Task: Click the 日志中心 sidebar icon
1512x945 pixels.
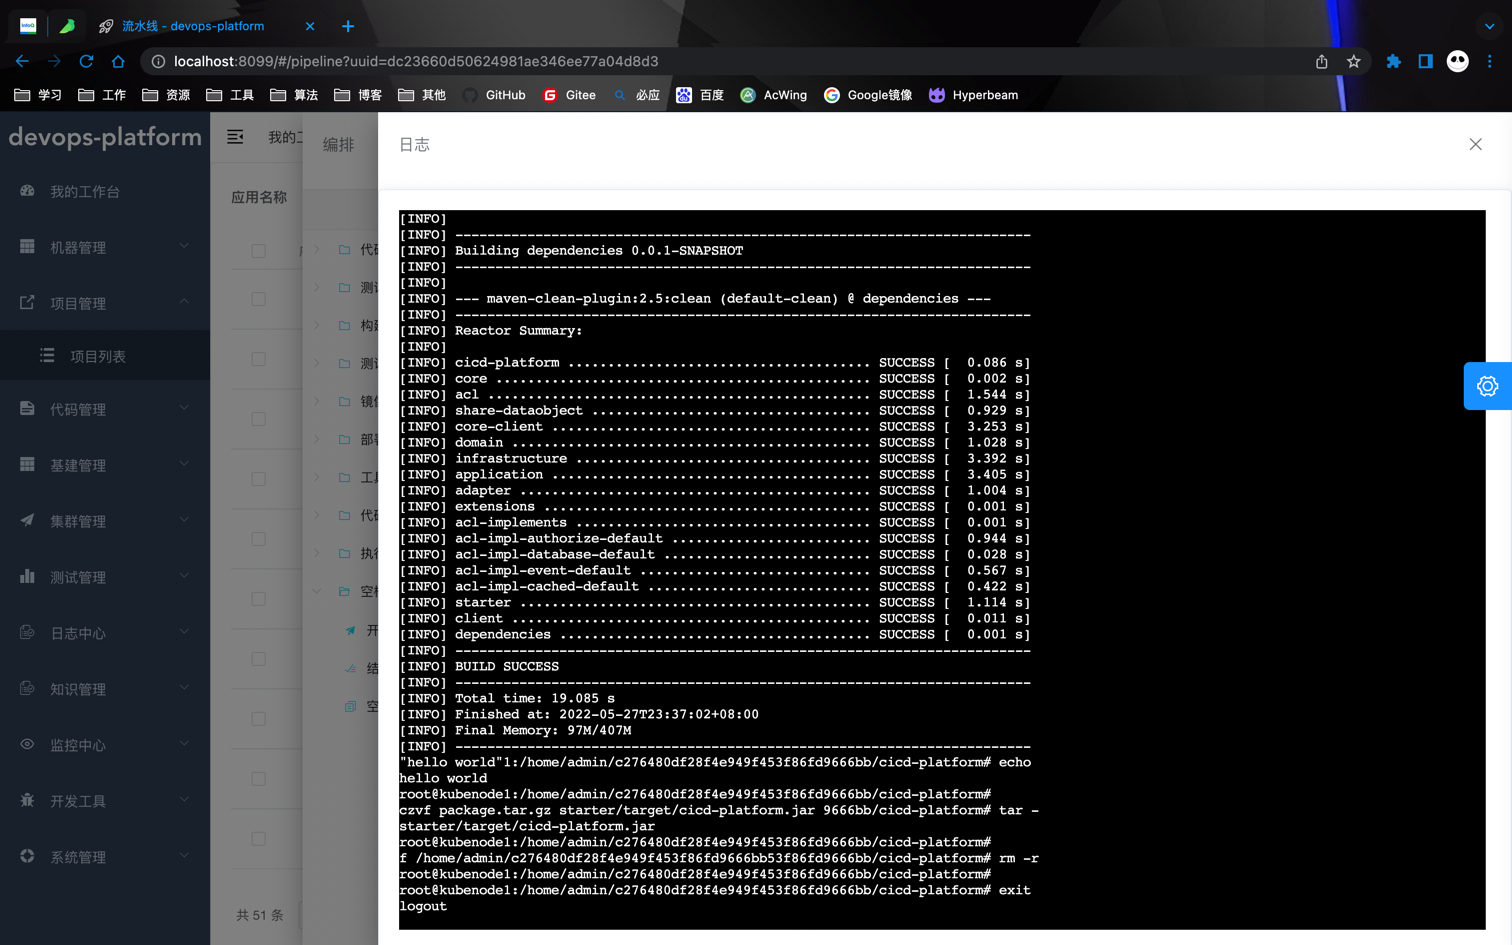Action: (x=27, y=633)
